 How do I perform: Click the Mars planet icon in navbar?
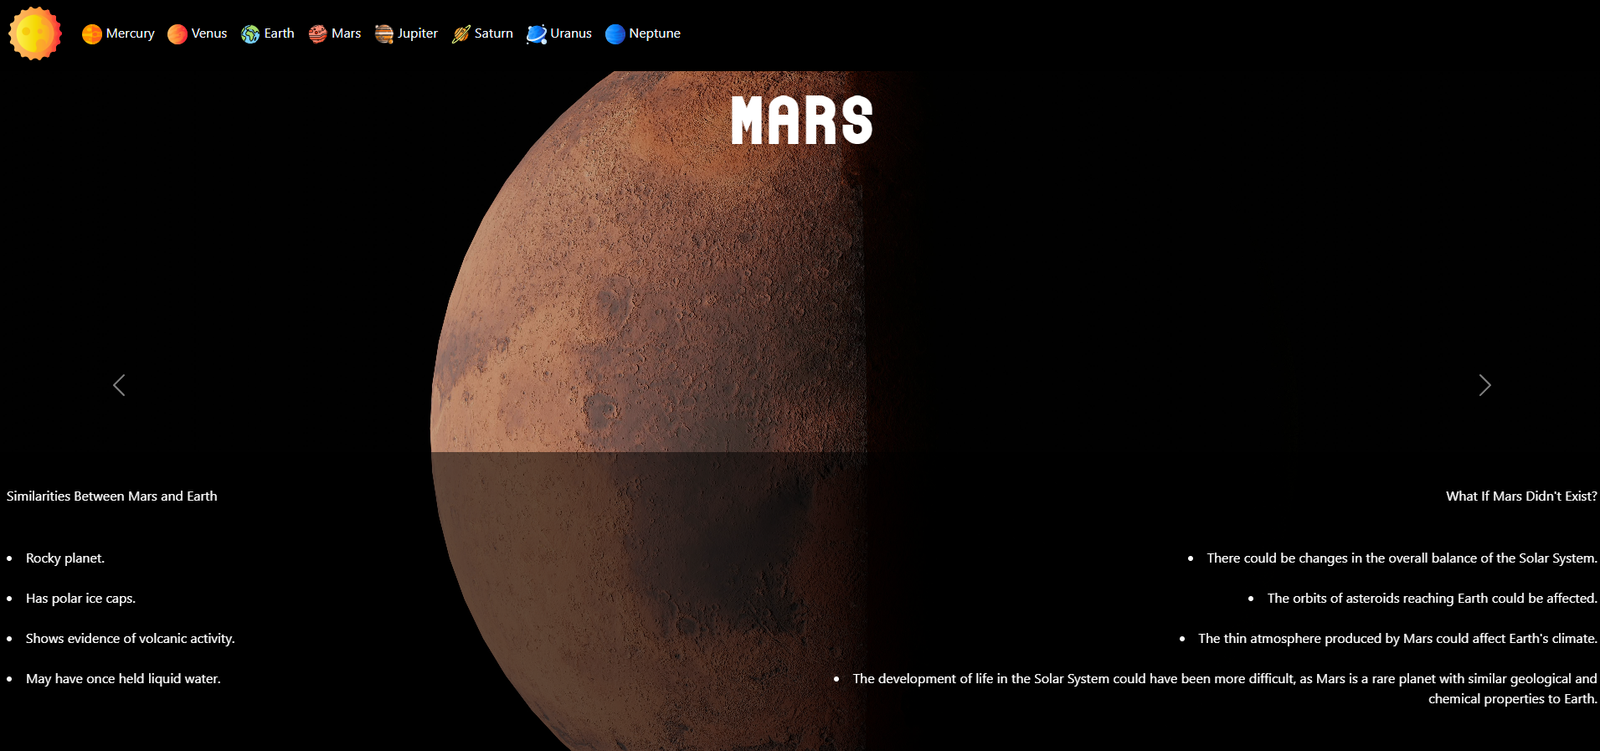[x=318, y=34]
